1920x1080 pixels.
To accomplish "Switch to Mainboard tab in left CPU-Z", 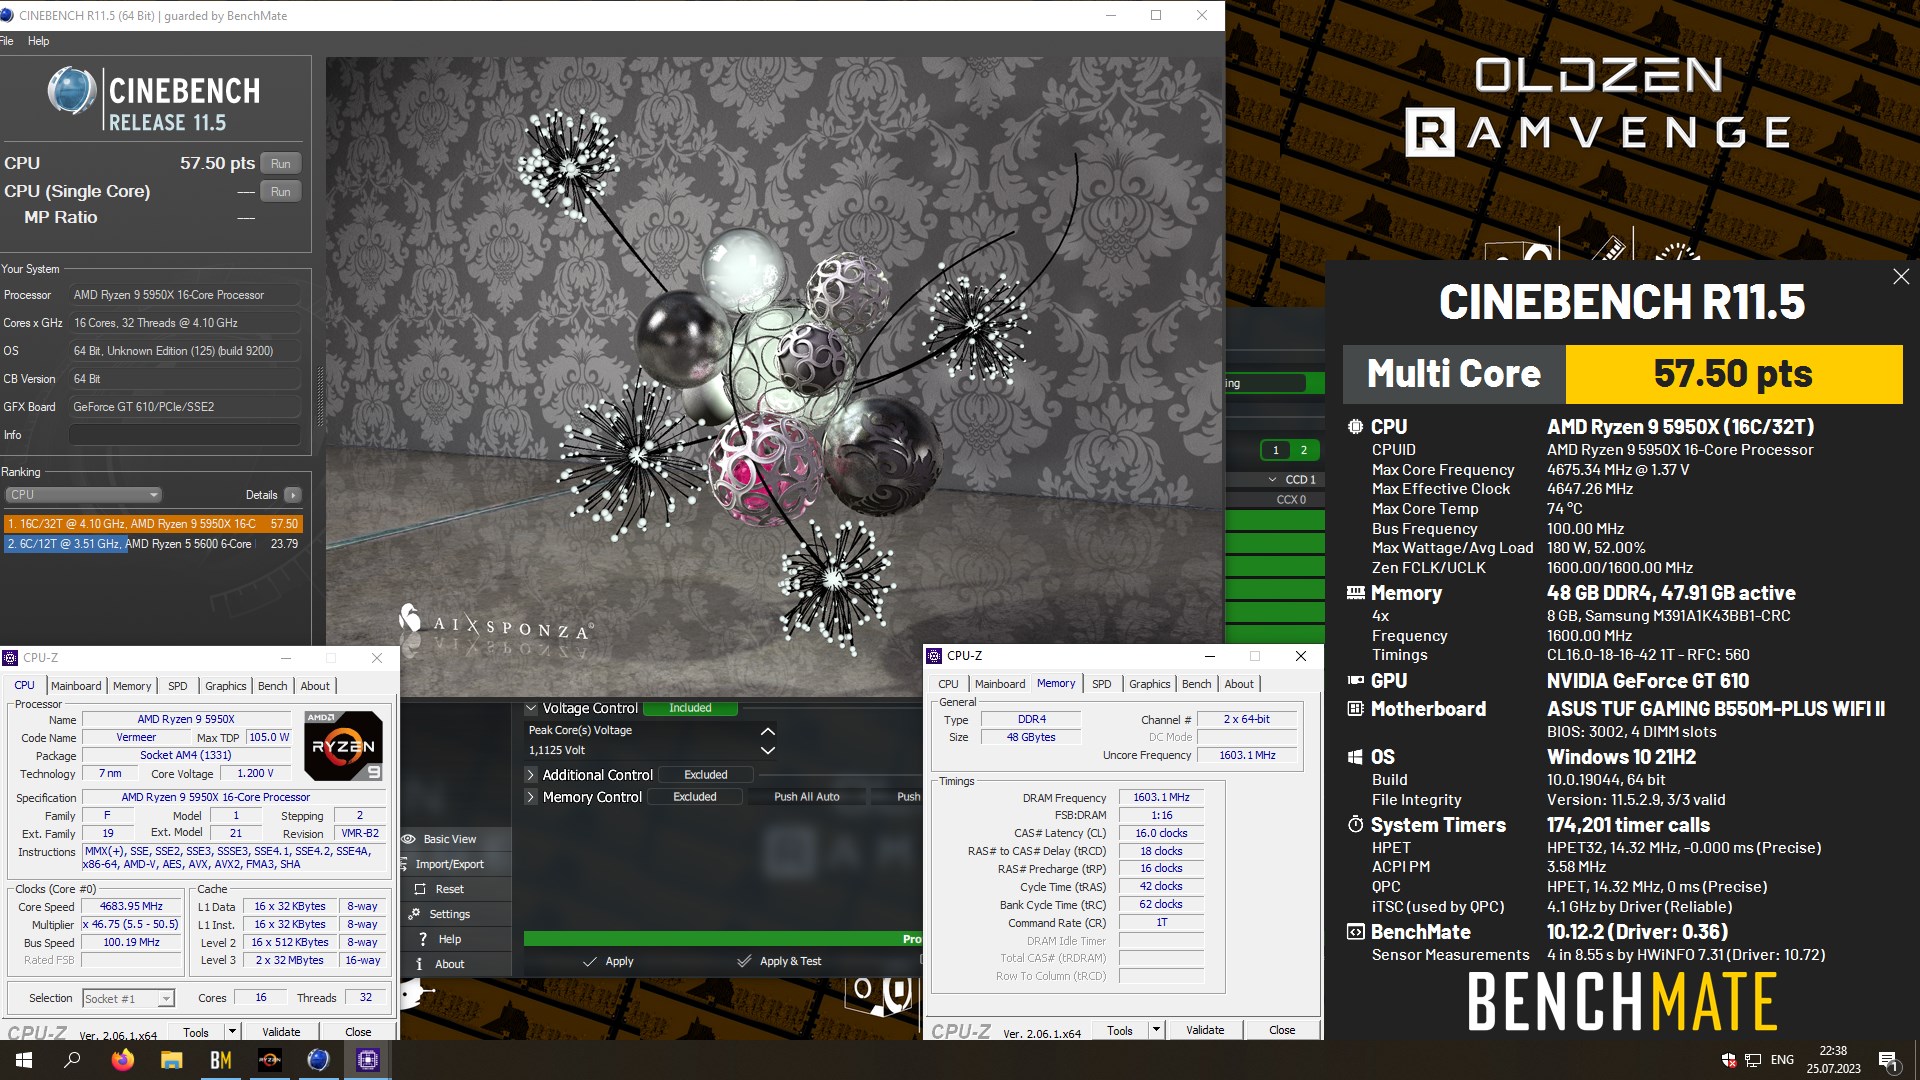I will pyautogui.click(x=76, y=686).
